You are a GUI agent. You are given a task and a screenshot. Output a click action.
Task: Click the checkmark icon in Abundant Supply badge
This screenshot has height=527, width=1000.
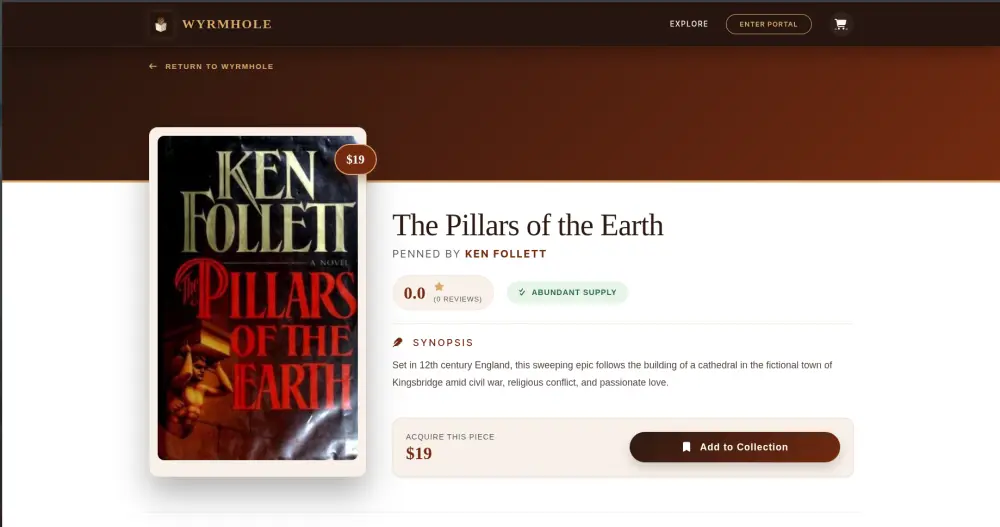click(x=522, y=292)
